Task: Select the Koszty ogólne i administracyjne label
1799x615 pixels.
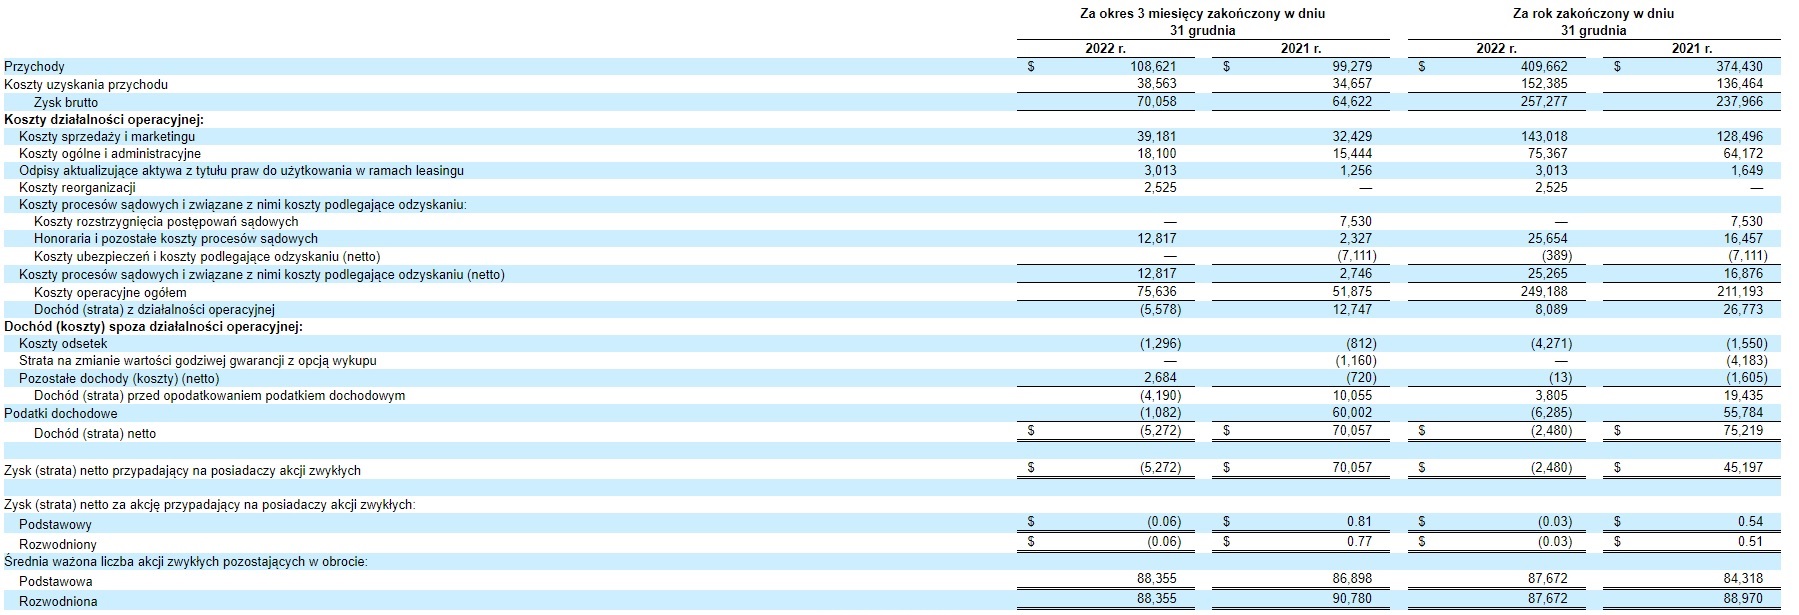Action: pyautogui.click(x=110, y=154)
